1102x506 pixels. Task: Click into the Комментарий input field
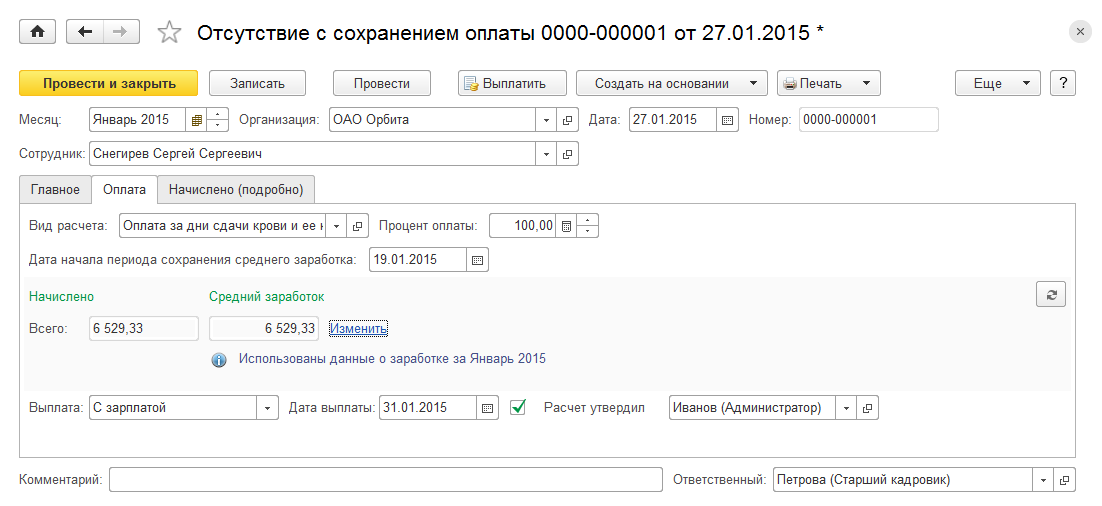385,480
